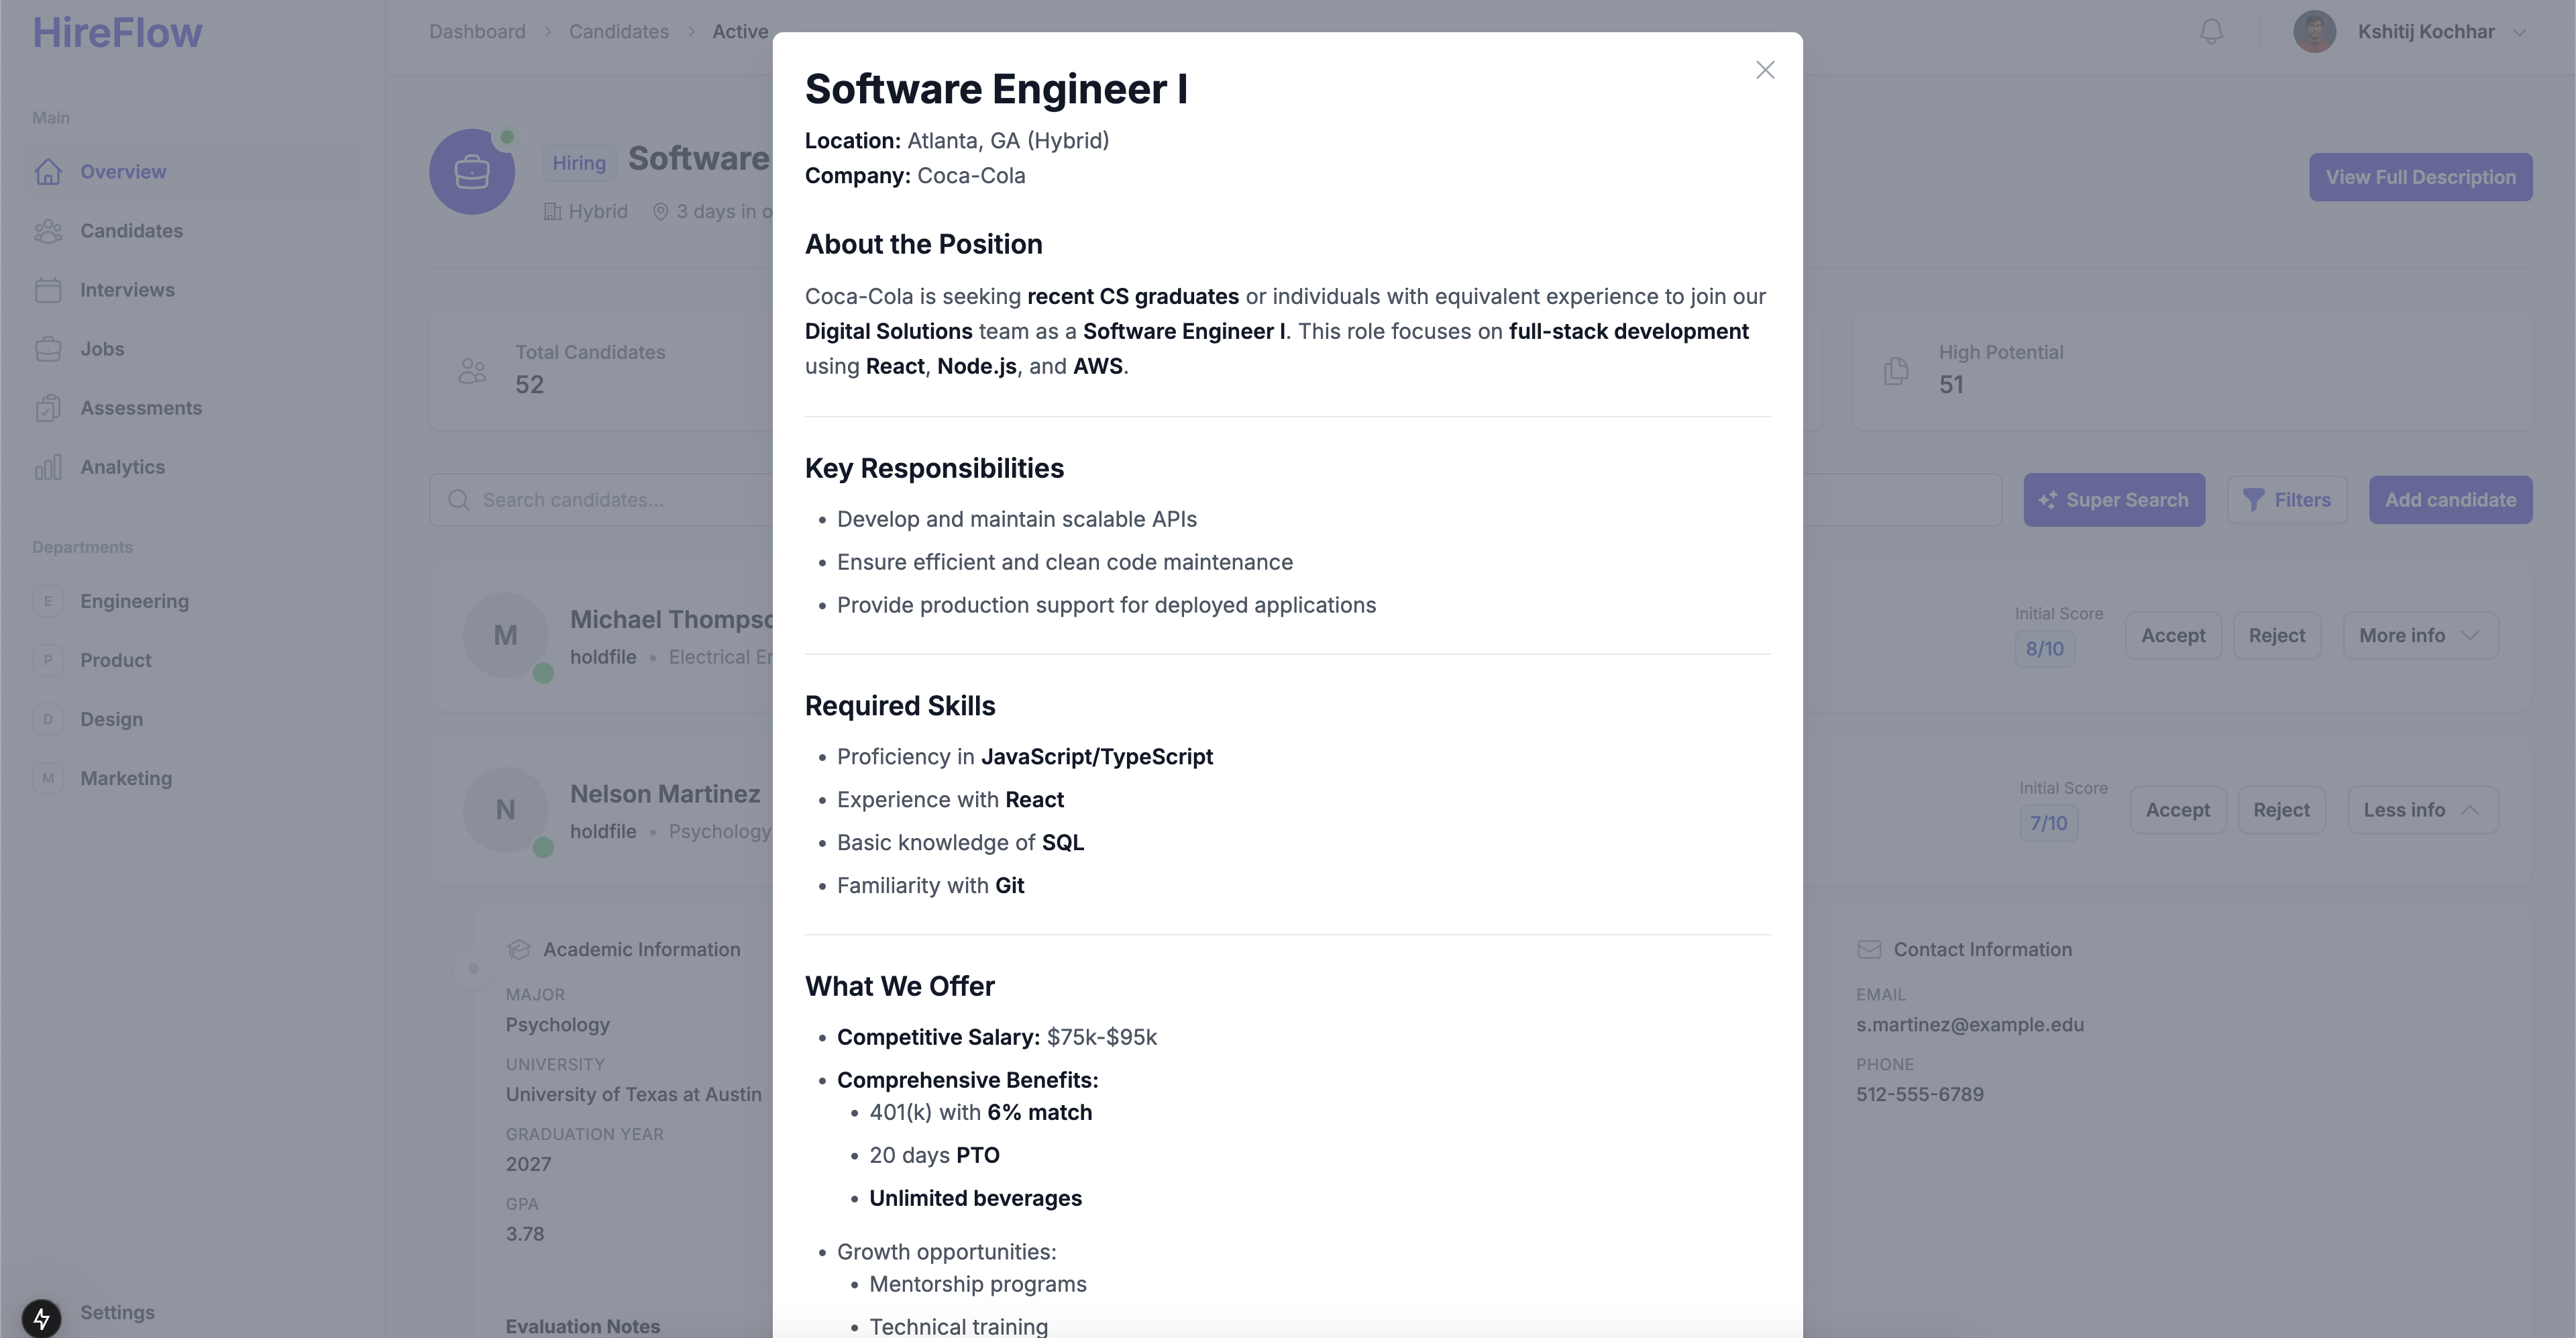Screen dimensions: 2576x1338
Task: Click the Interviews calendar icon
Action: (48, 290)
